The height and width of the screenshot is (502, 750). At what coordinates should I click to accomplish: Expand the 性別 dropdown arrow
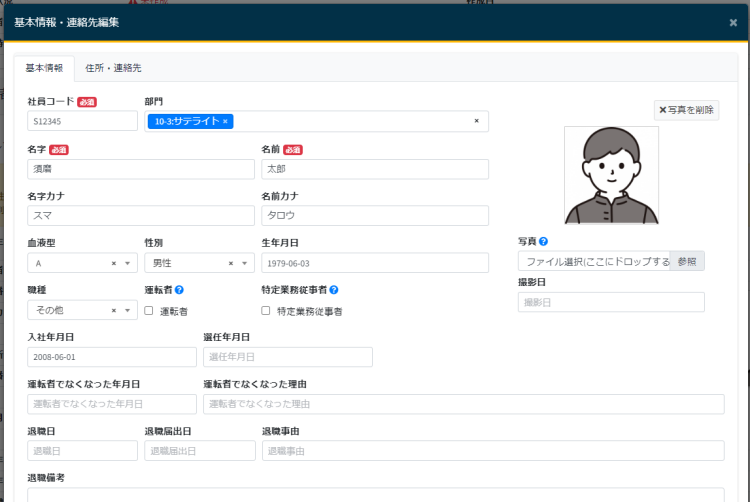pos(245,263)
